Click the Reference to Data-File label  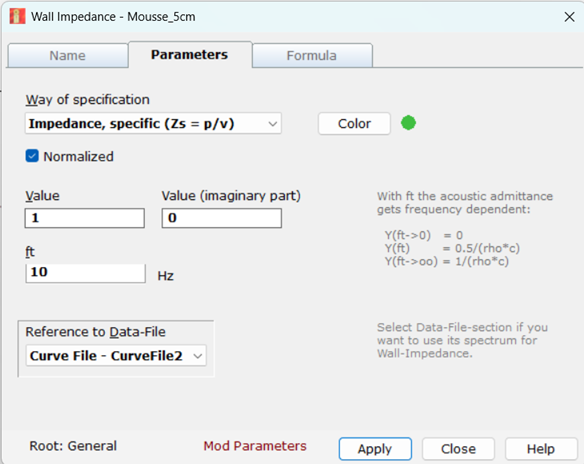pyautogui.click(x=95, y=332)
